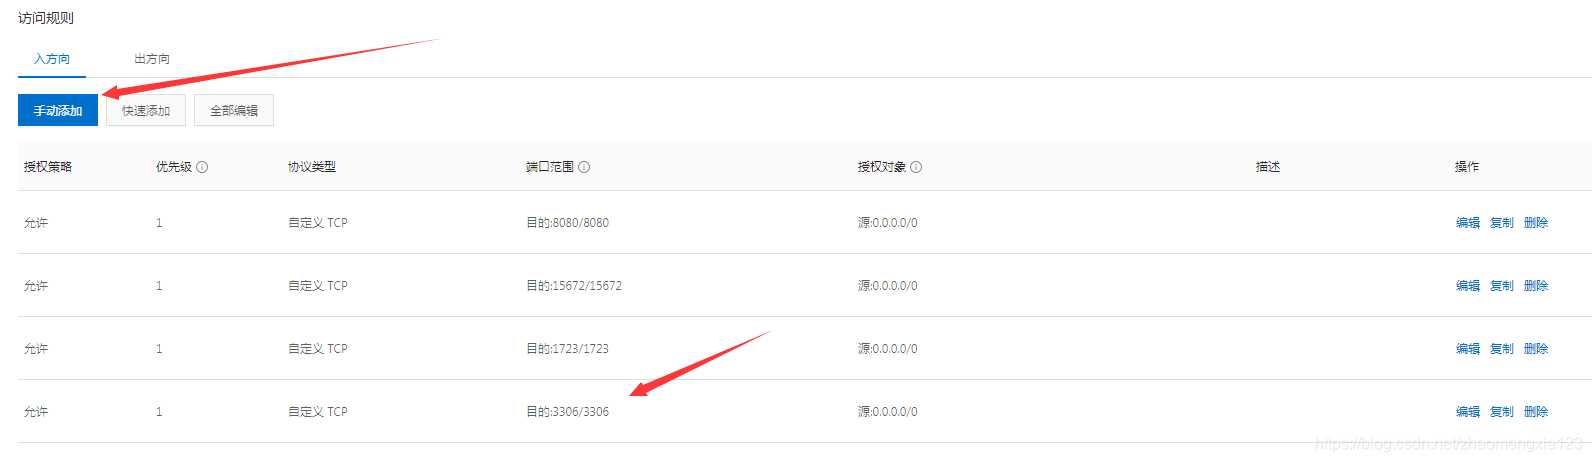1592x462 pixels.
Task: Click 源:0.0.0.0/0 in the 3306 row
Action: click(x=887, y=412)
